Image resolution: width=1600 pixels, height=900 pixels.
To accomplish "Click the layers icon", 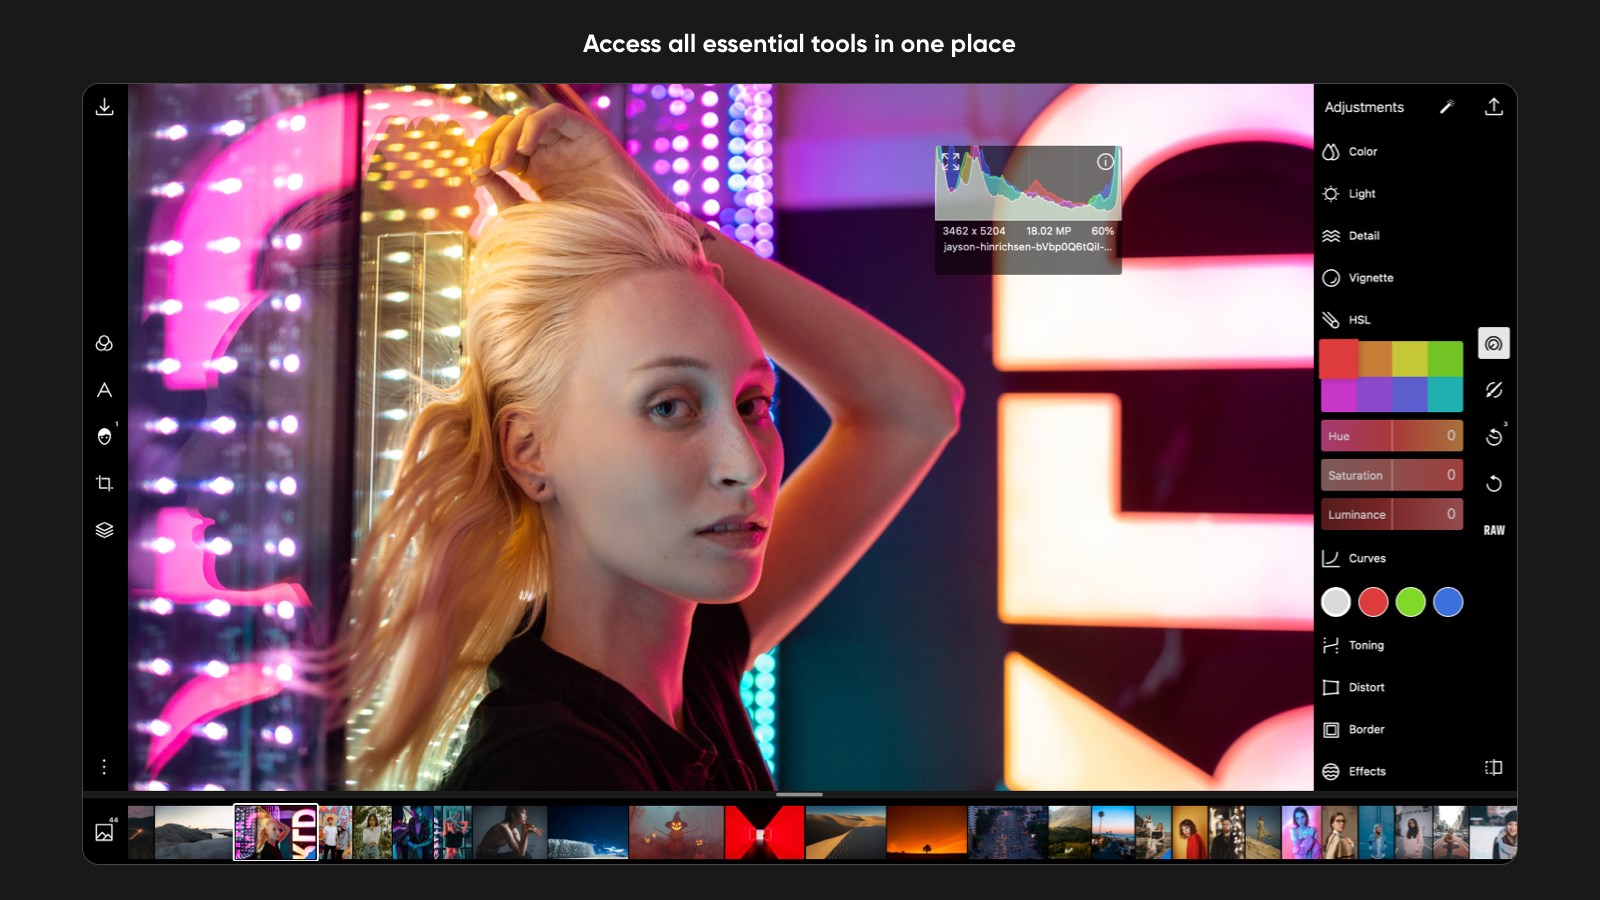I will tap(104, 530).
